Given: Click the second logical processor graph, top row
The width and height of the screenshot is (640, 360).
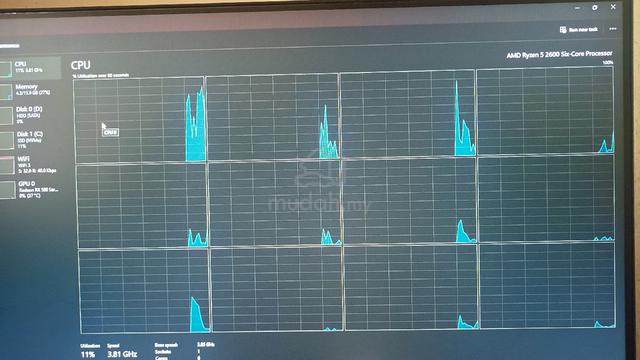Looking at the screenshot, I should pos(273,117).
